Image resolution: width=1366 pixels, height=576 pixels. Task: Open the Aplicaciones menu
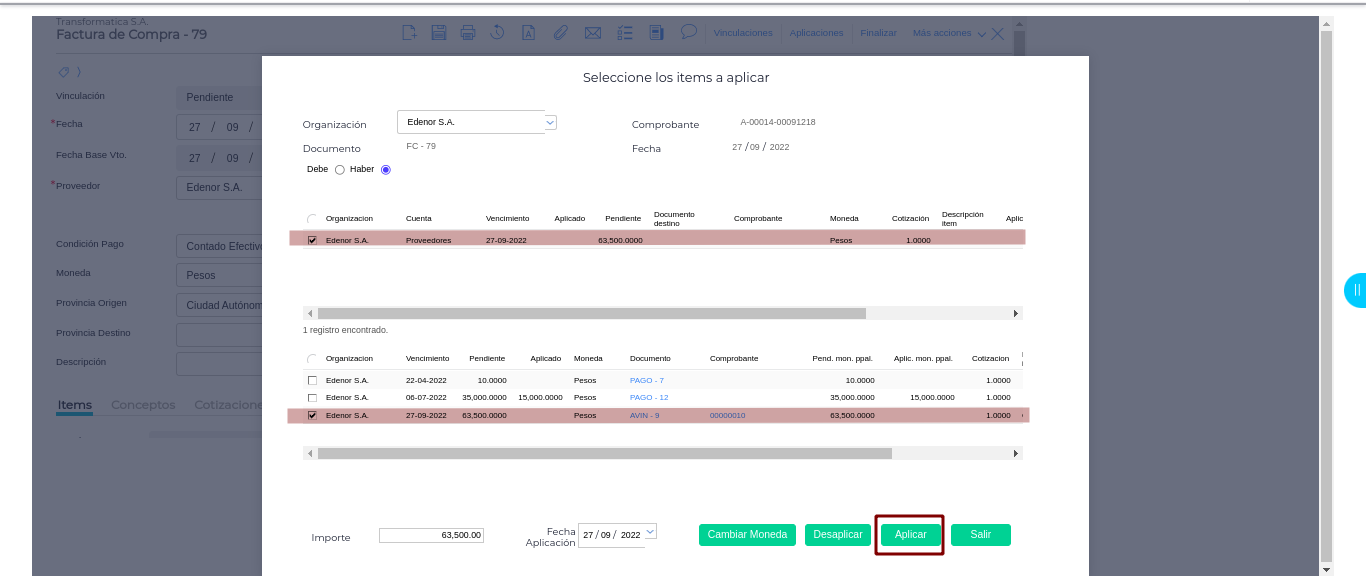[x=816, y=33]
